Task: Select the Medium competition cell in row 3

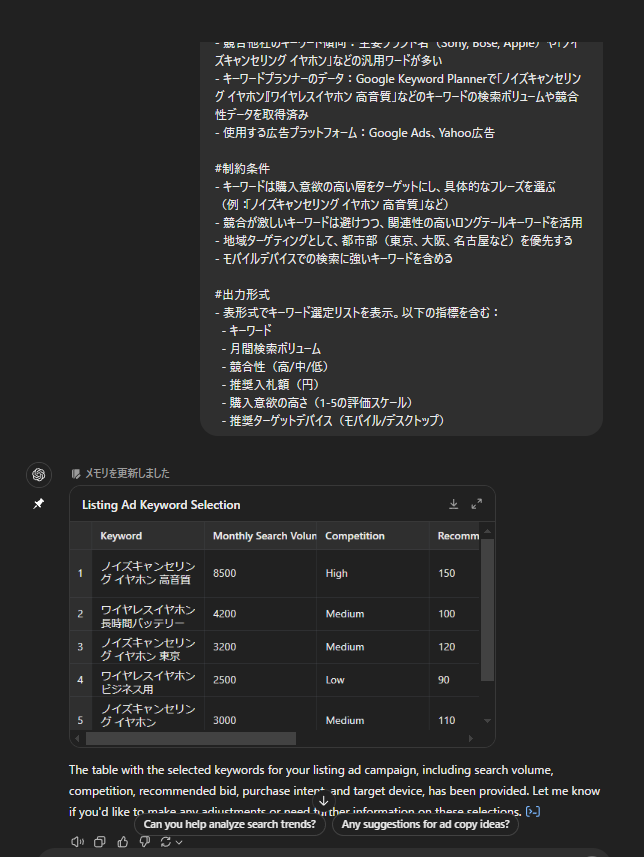Action: click(373, 647)
